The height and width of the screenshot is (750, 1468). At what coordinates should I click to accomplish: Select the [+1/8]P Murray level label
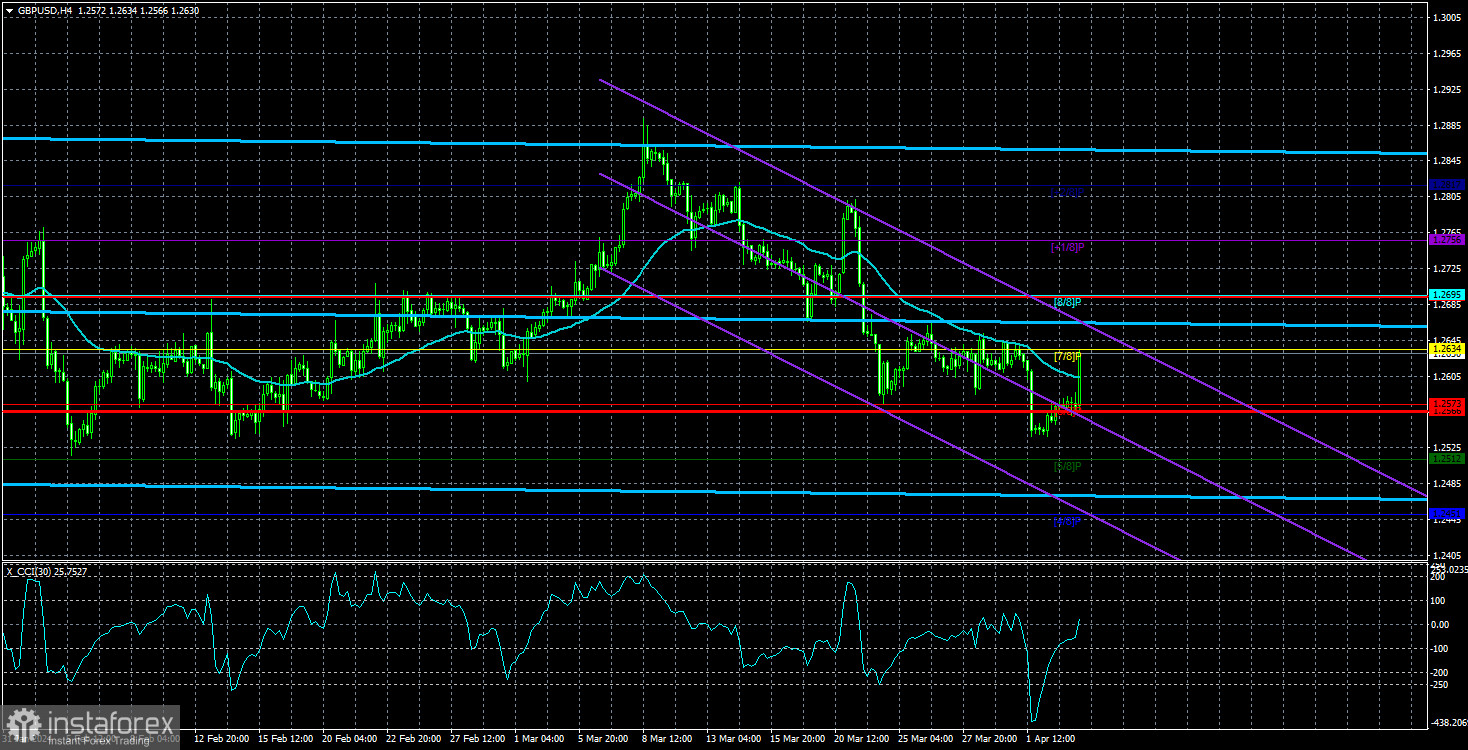click(1066, 246)
